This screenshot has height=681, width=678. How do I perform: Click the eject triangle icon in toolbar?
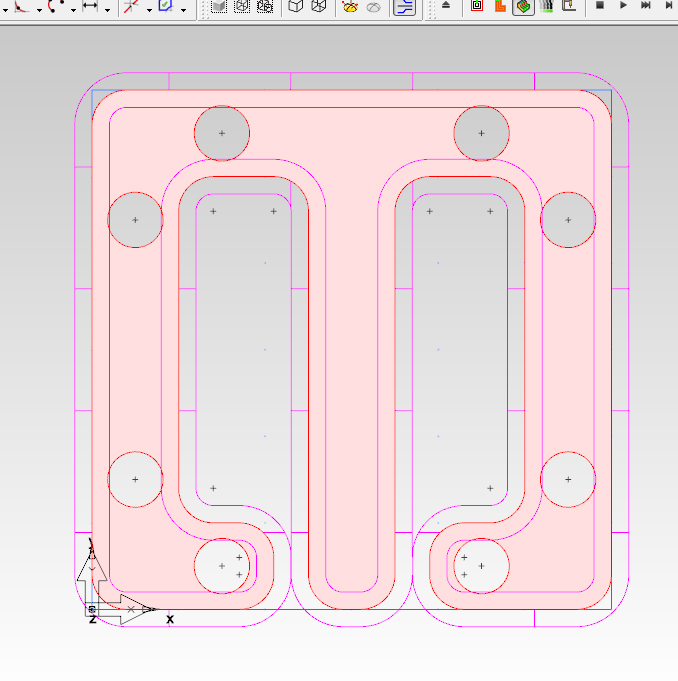(446, 6)
